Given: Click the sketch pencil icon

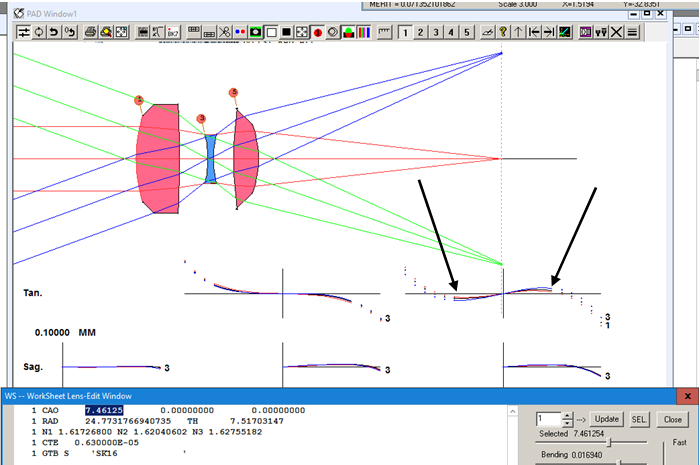Looking at the screenshot, I should tap(488, 32).
